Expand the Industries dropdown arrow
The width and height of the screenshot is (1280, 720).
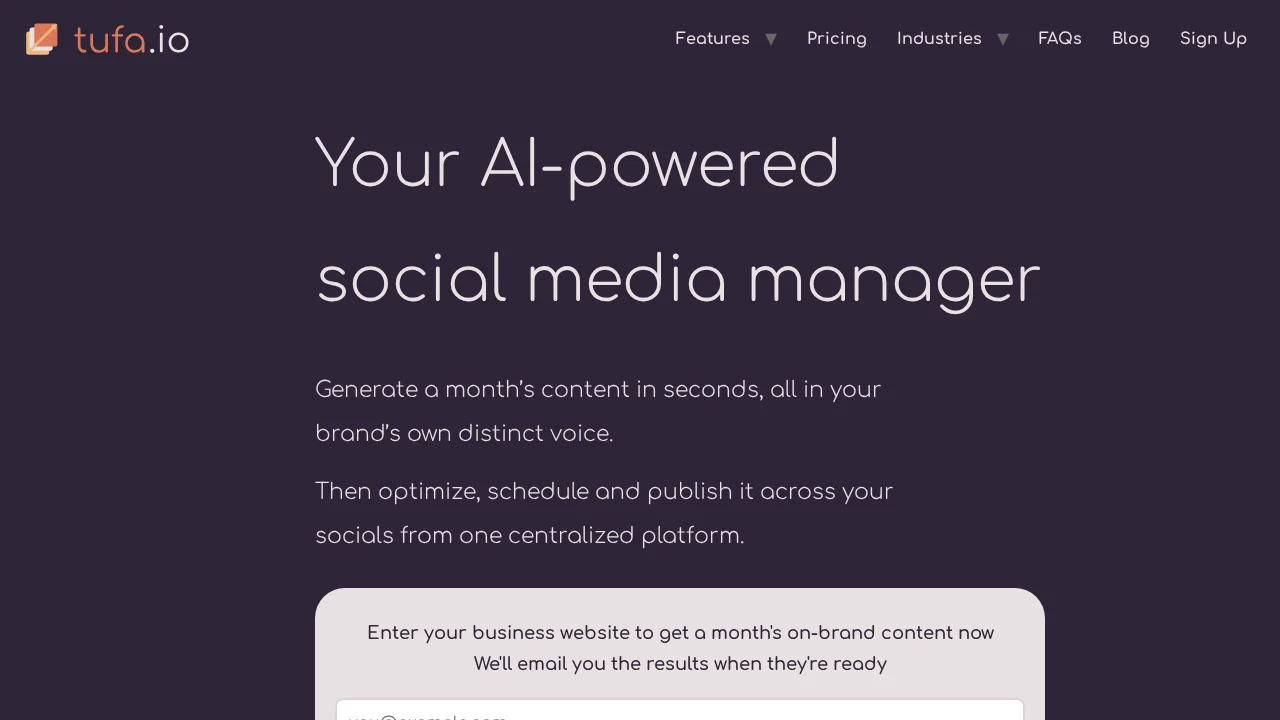point(1003,39)
